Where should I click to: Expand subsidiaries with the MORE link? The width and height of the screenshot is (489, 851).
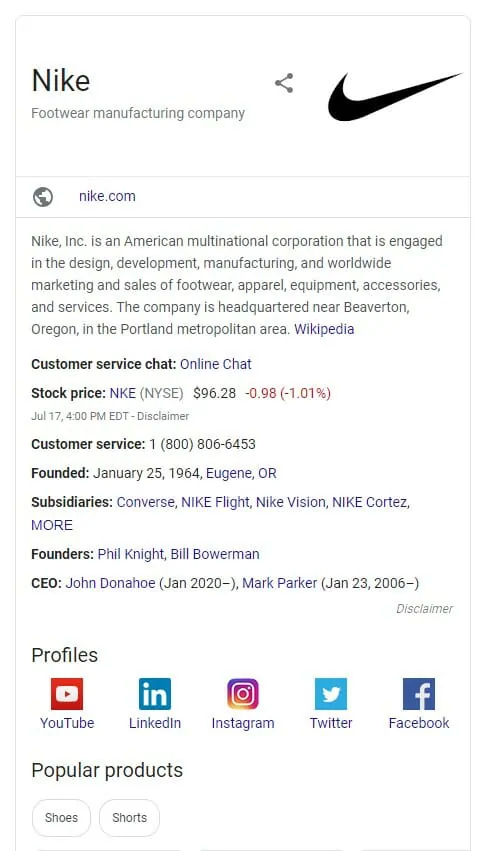point(52,525)
